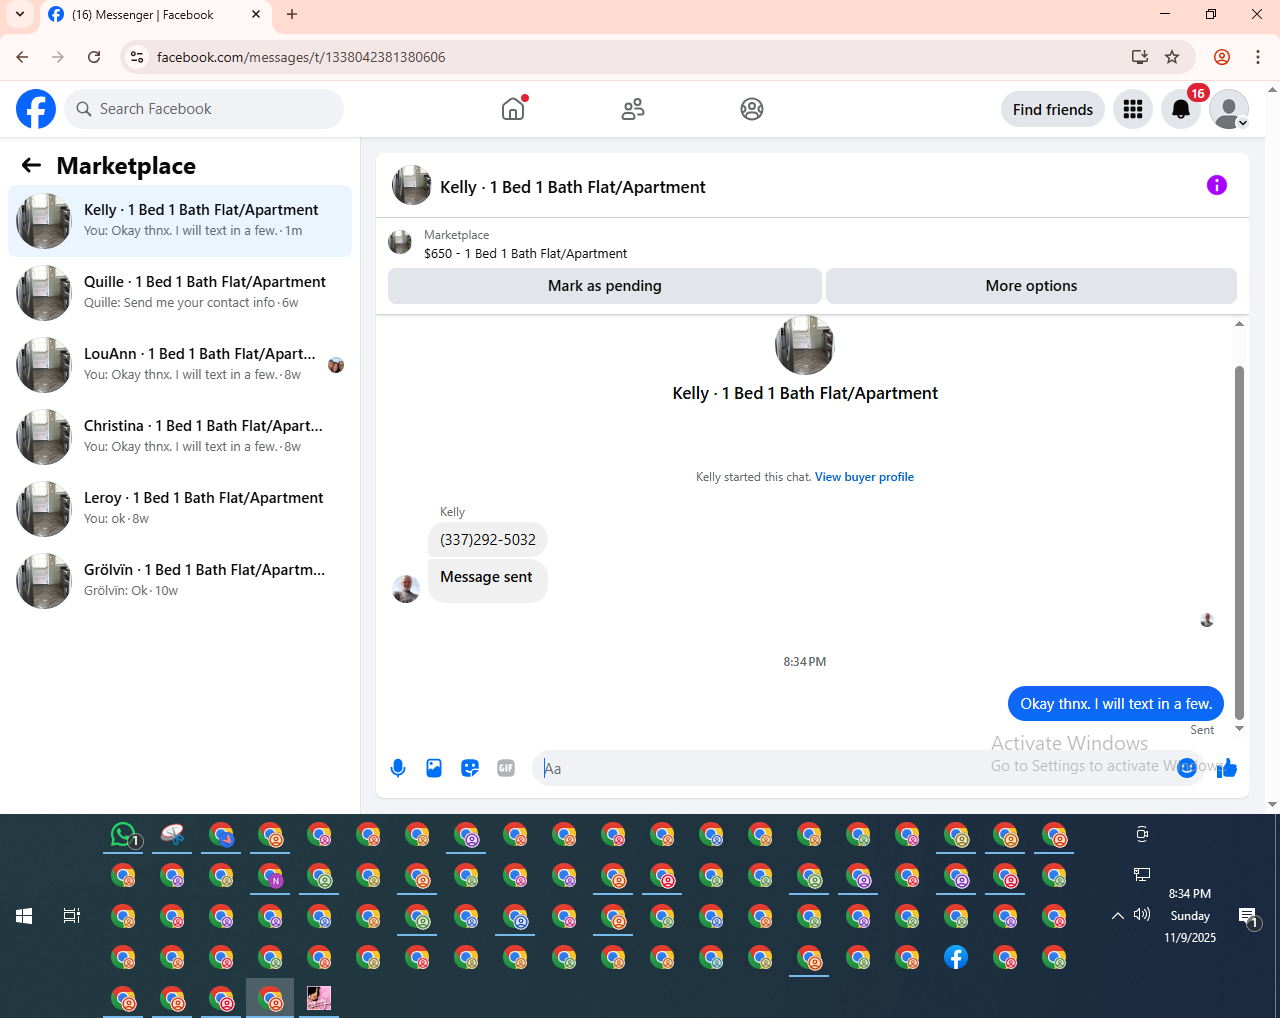Image resolution: width=1280 pixels, height=1018 pixels.
Task: Open the browser tab search dropdown
Action: (x=20, y=14)
